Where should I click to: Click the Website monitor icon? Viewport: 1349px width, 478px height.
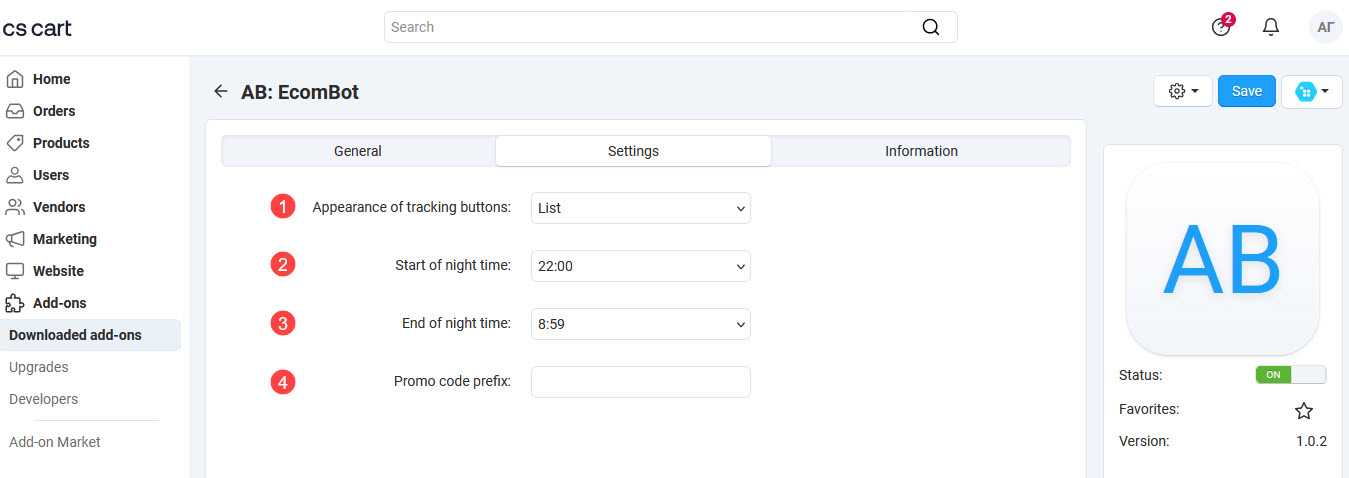click(15, 271)
